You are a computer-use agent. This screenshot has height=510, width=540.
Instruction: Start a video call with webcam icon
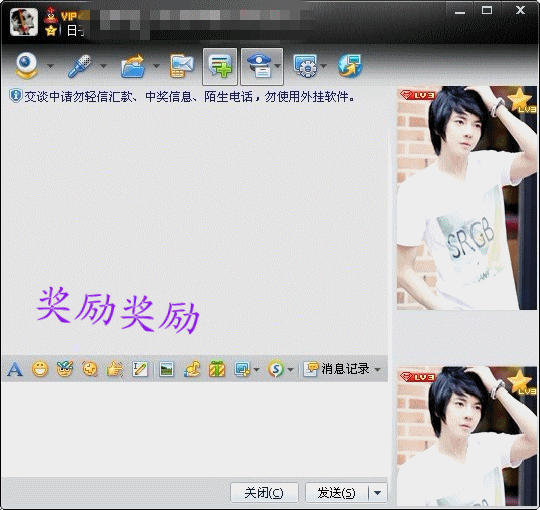click(26, 65)
